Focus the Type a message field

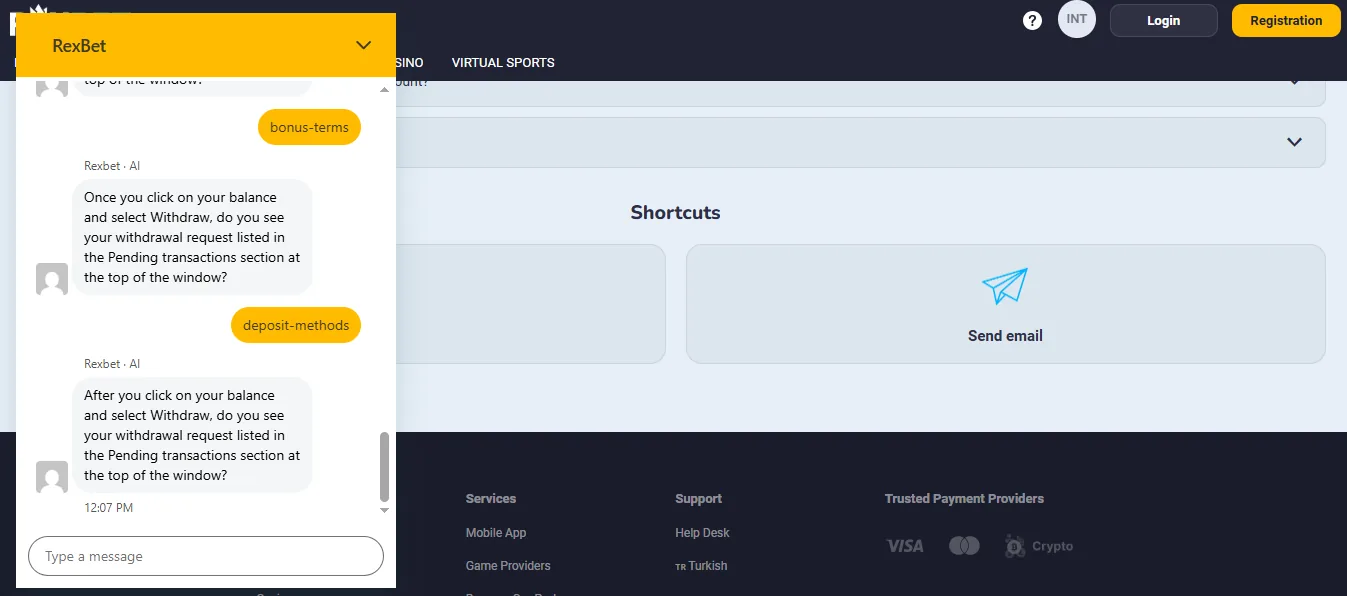point(206,556)
